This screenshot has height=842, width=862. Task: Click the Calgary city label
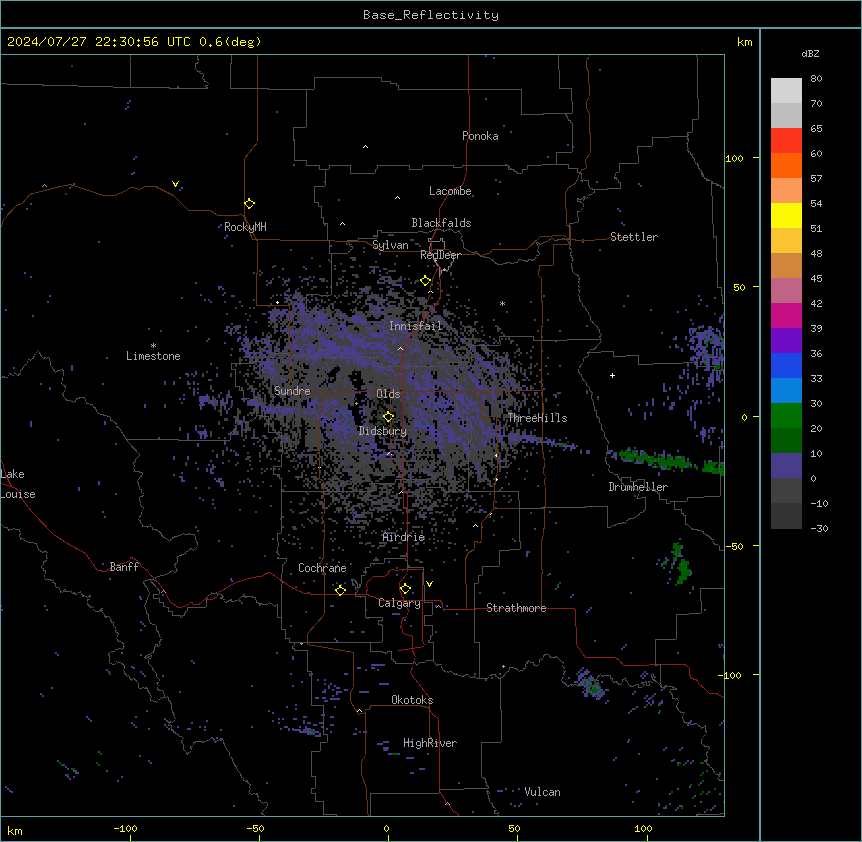click(x=399, y=603)
